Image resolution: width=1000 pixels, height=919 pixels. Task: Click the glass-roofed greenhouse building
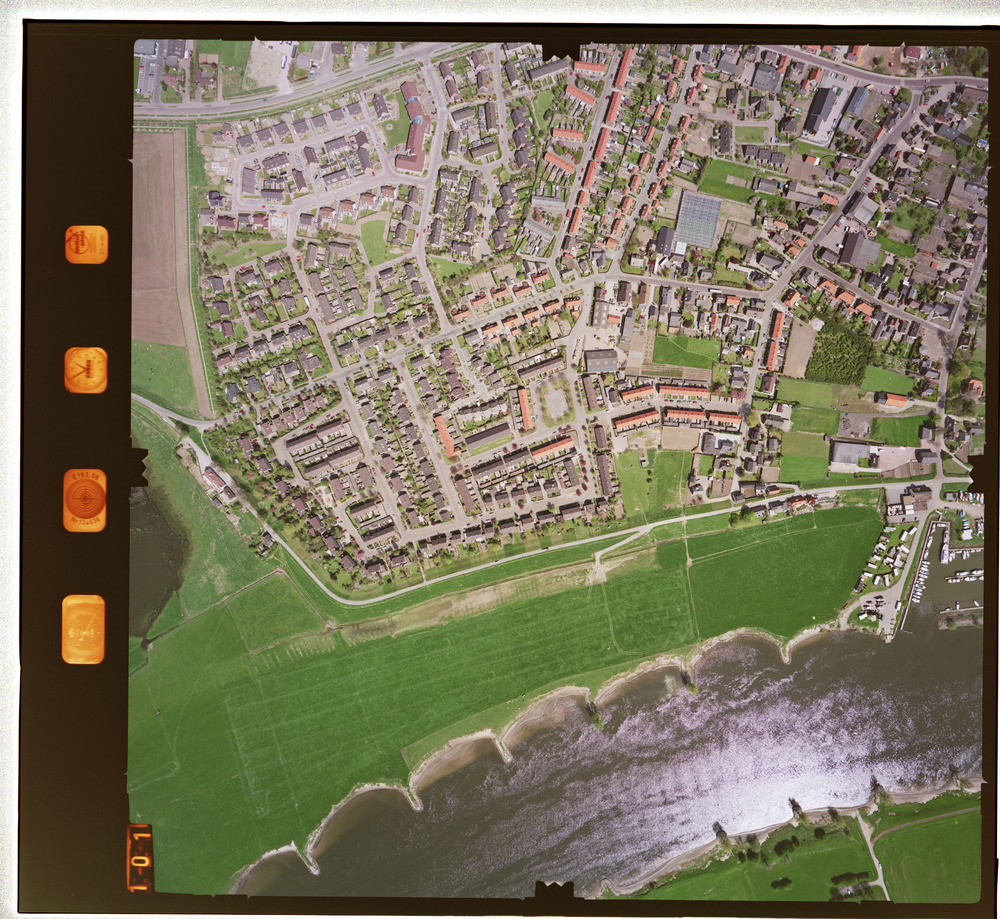[698, 219]
